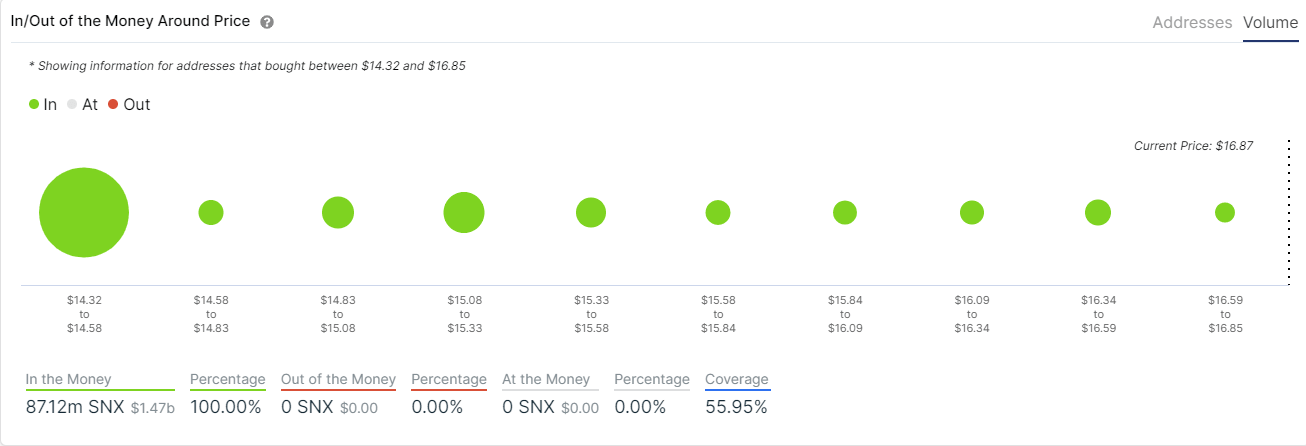This screenshot has height=446, width=1306.
Task: Toggle the gray At legend item
Action: point(82,104)
